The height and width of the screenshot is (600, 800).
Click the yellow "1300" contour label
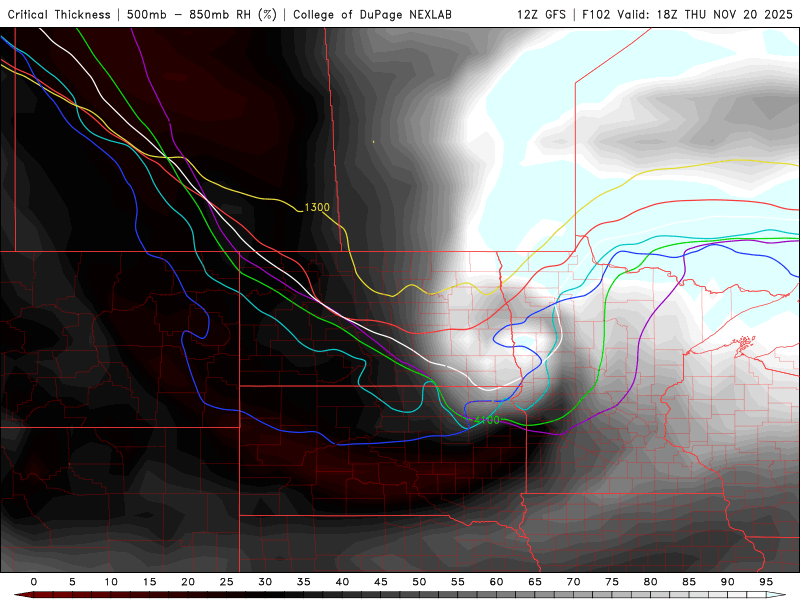[317, 207]
